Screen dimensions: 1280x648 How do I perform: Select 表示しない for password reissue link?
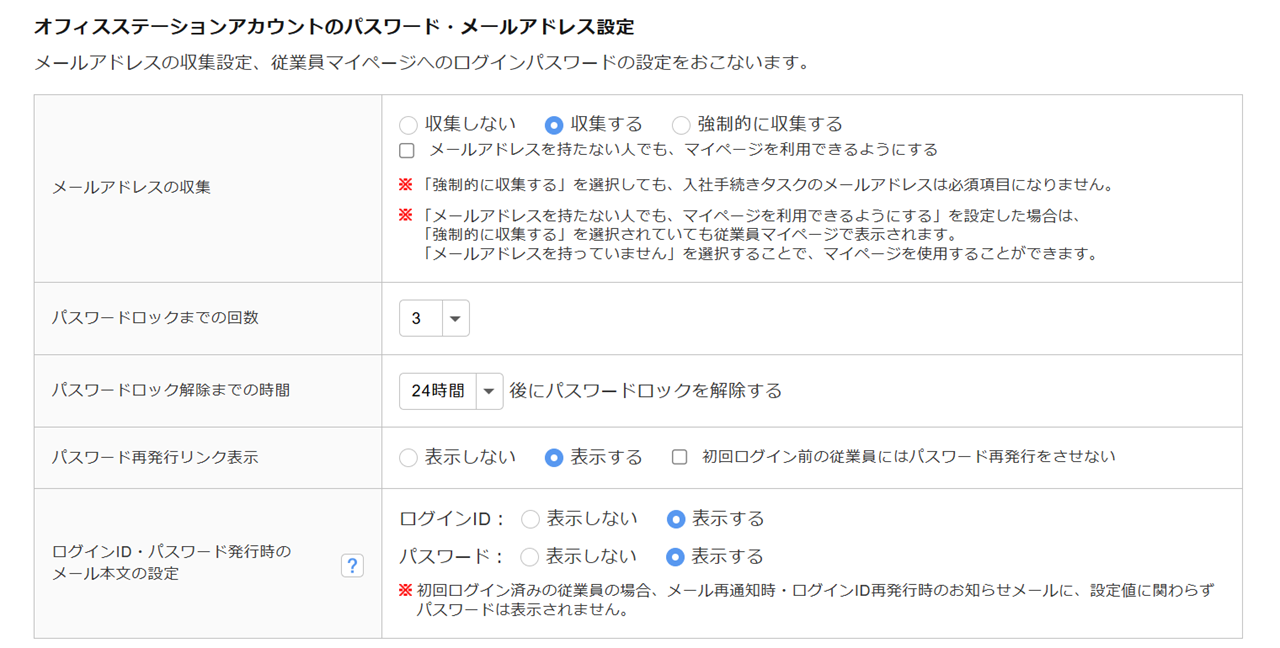click(408, 458)
